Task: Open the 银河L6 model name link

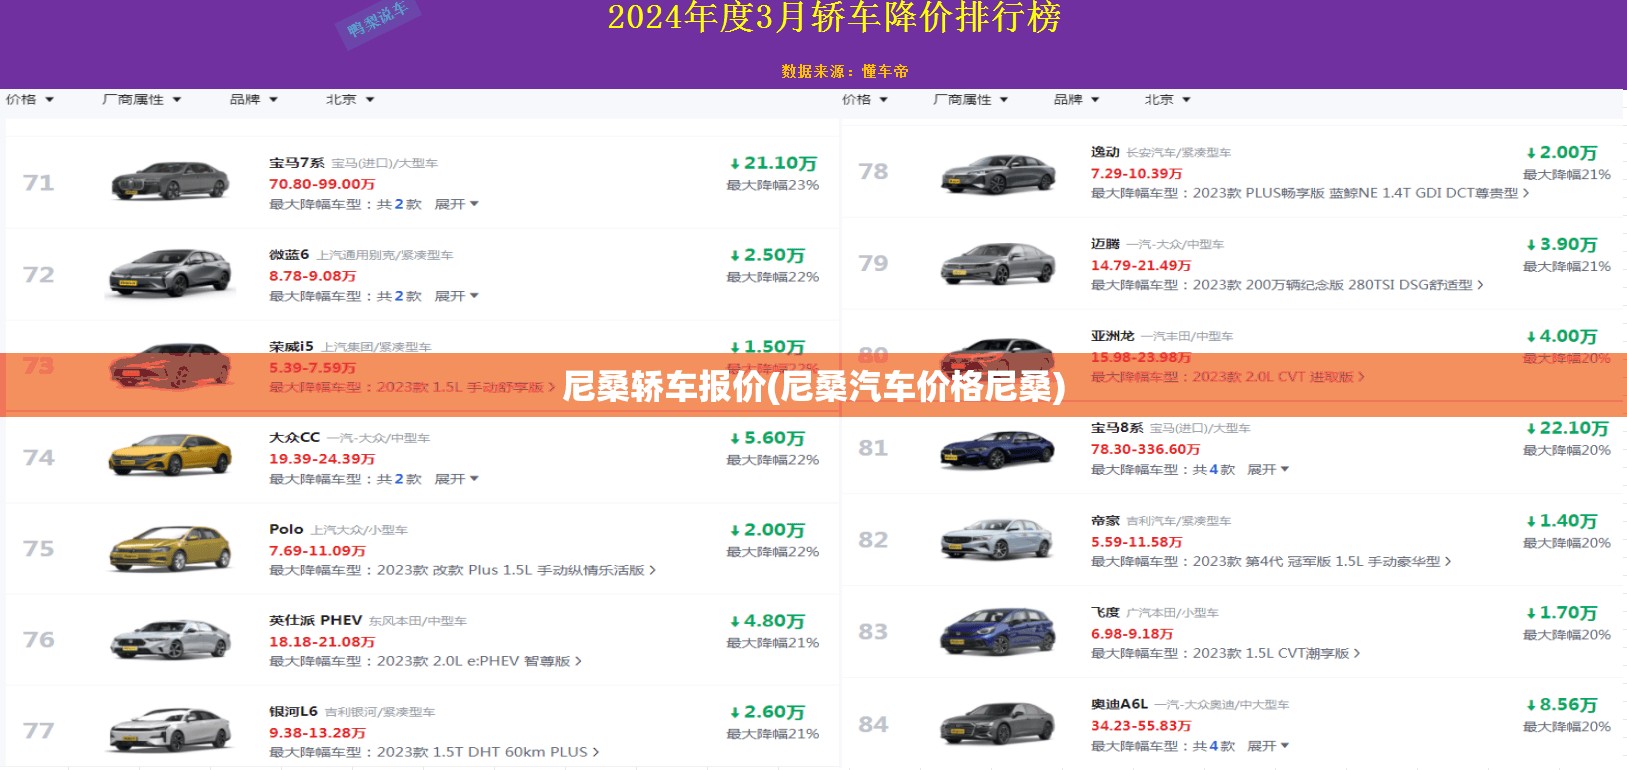Action: (x=293, y=712)
